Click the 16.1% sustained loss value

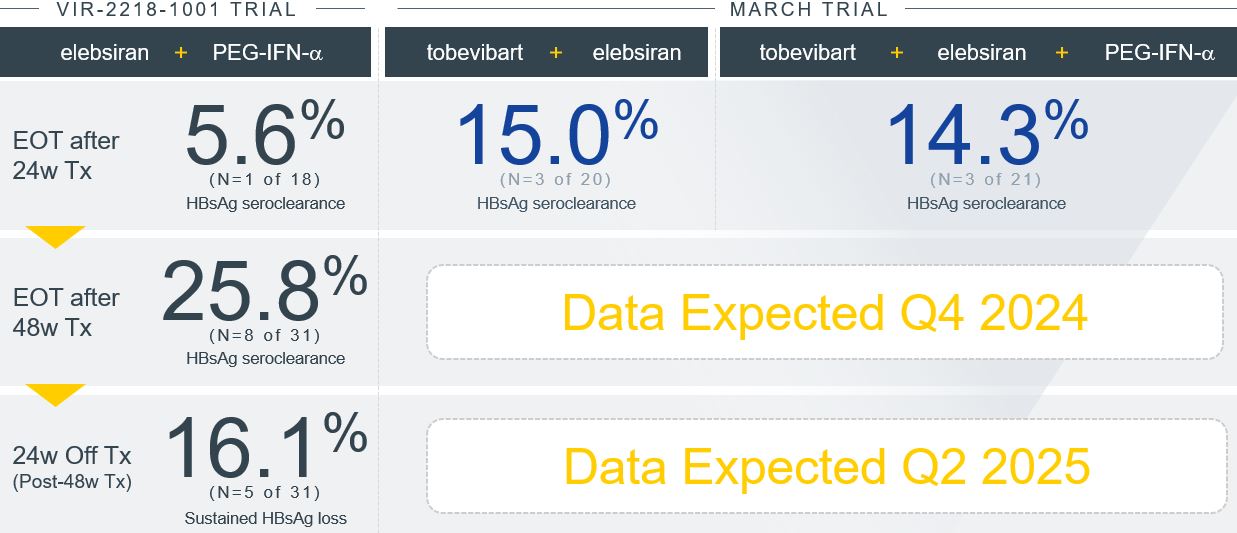tap(265, 449)
